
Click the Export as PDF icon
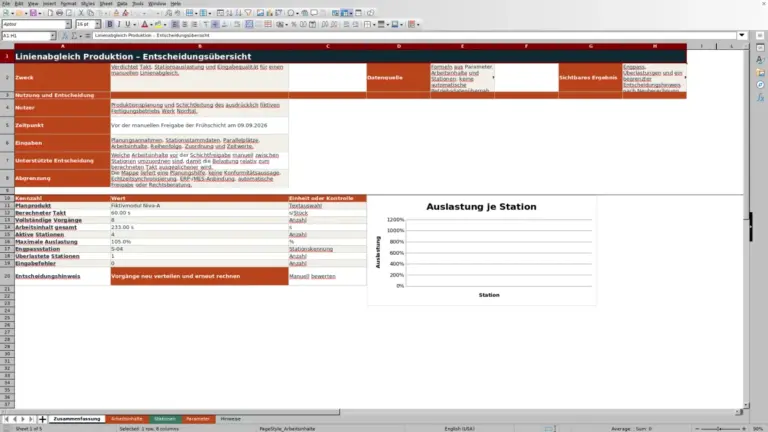(50, 13)
